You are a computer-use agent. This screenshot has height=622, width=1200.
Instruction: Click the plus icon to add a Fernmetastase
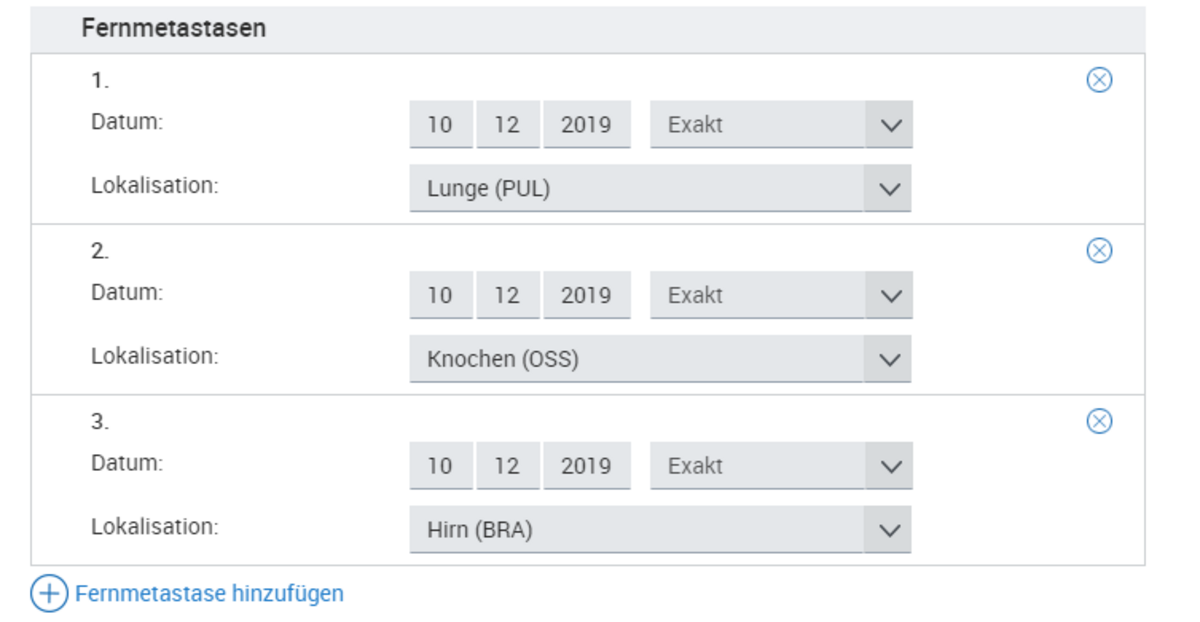pos(49,593)
